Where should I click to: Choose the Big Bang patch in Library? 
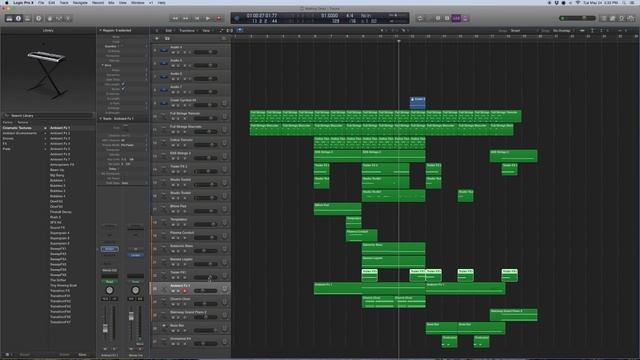(x=57, y=175)
